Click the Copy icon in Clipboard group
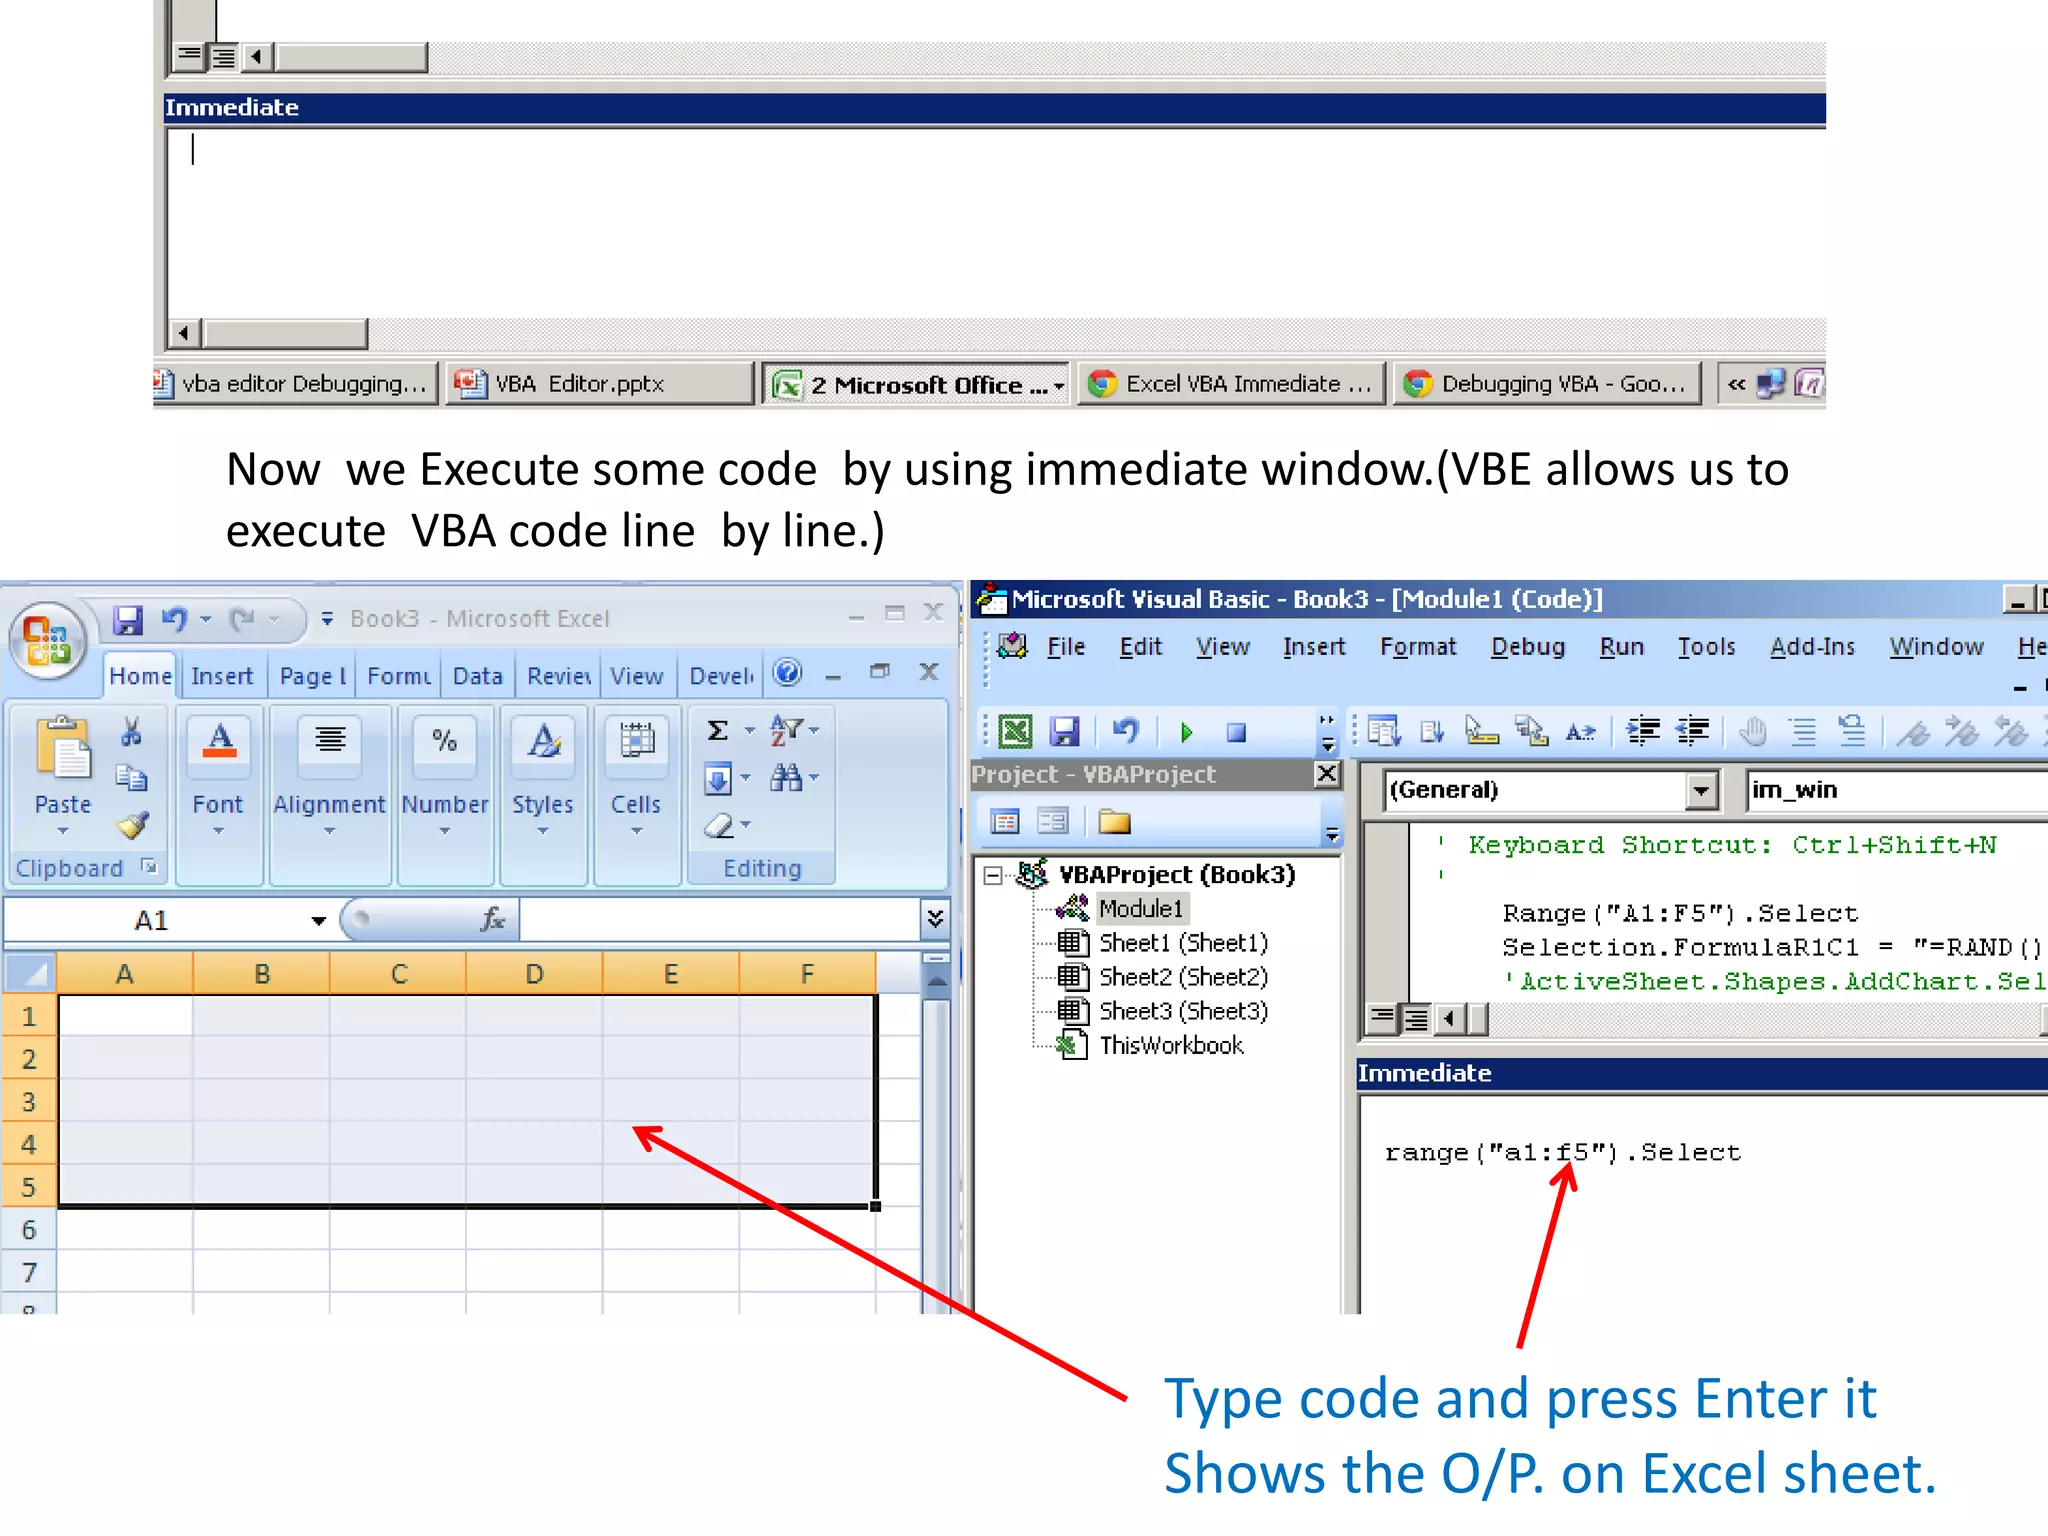The height and width of the screenshot is (1536, 2048). tap(131, 778)
